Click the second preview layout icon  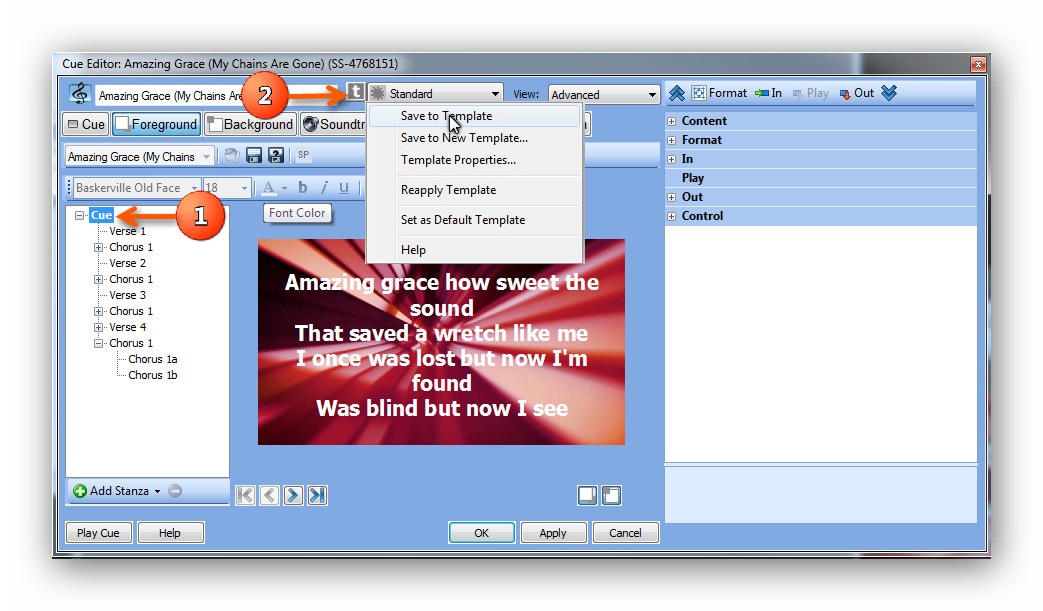pos(611,495)
